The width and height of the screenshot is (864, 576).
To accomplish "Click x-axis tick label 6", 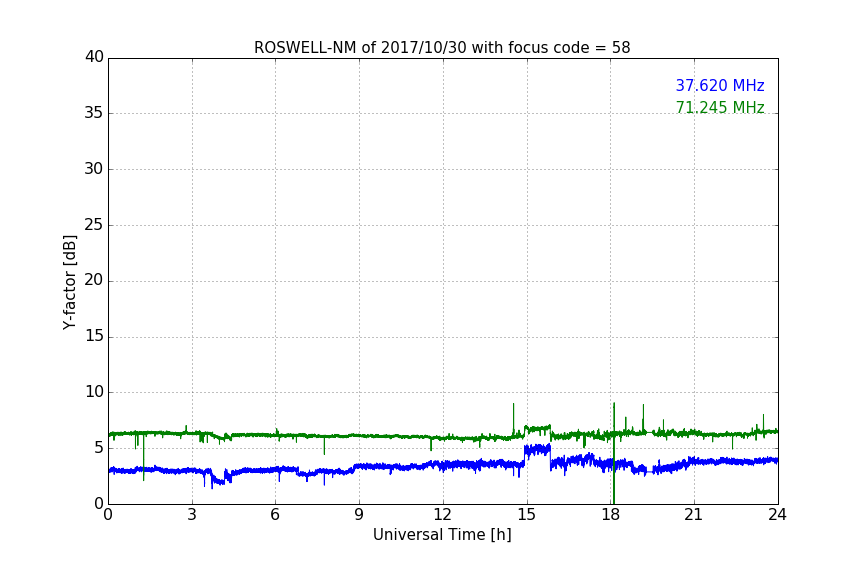I will click(275, 515).
